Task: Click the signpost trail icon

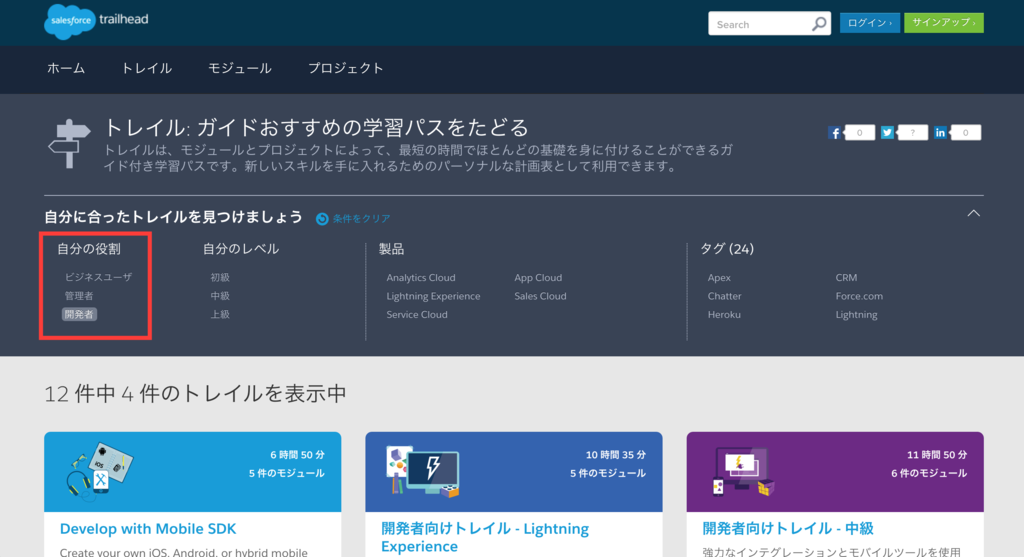Action: 69,144
